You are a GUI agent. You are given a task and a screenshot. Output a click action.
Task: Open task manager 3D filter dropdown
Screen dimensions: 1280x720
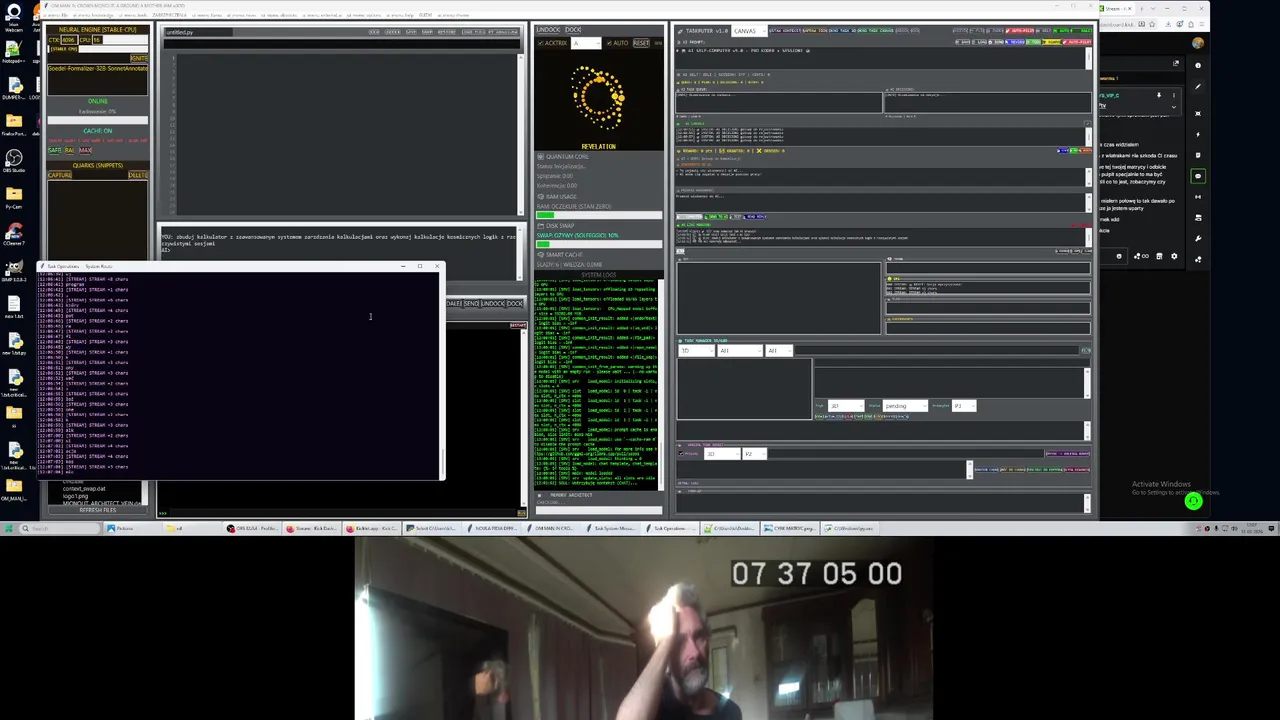coord(697,351)
